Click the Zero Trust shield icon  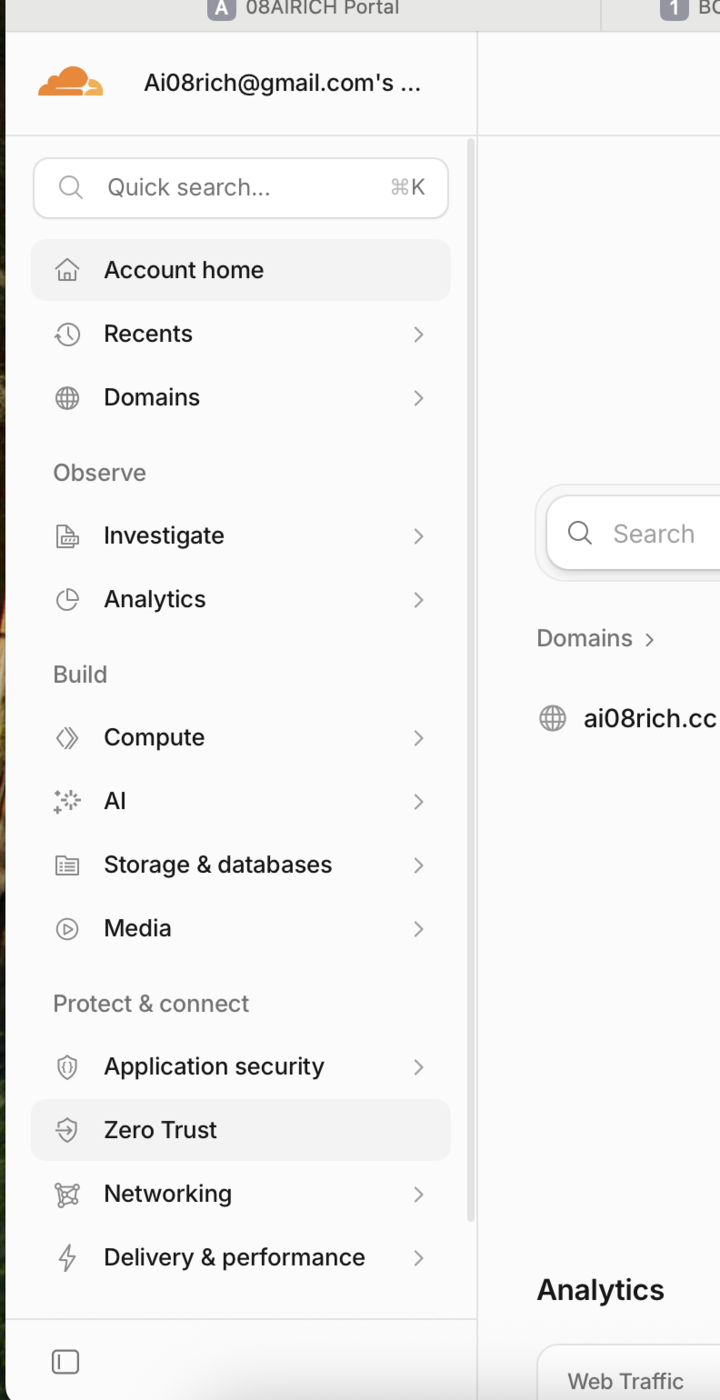pos(67,1130)
